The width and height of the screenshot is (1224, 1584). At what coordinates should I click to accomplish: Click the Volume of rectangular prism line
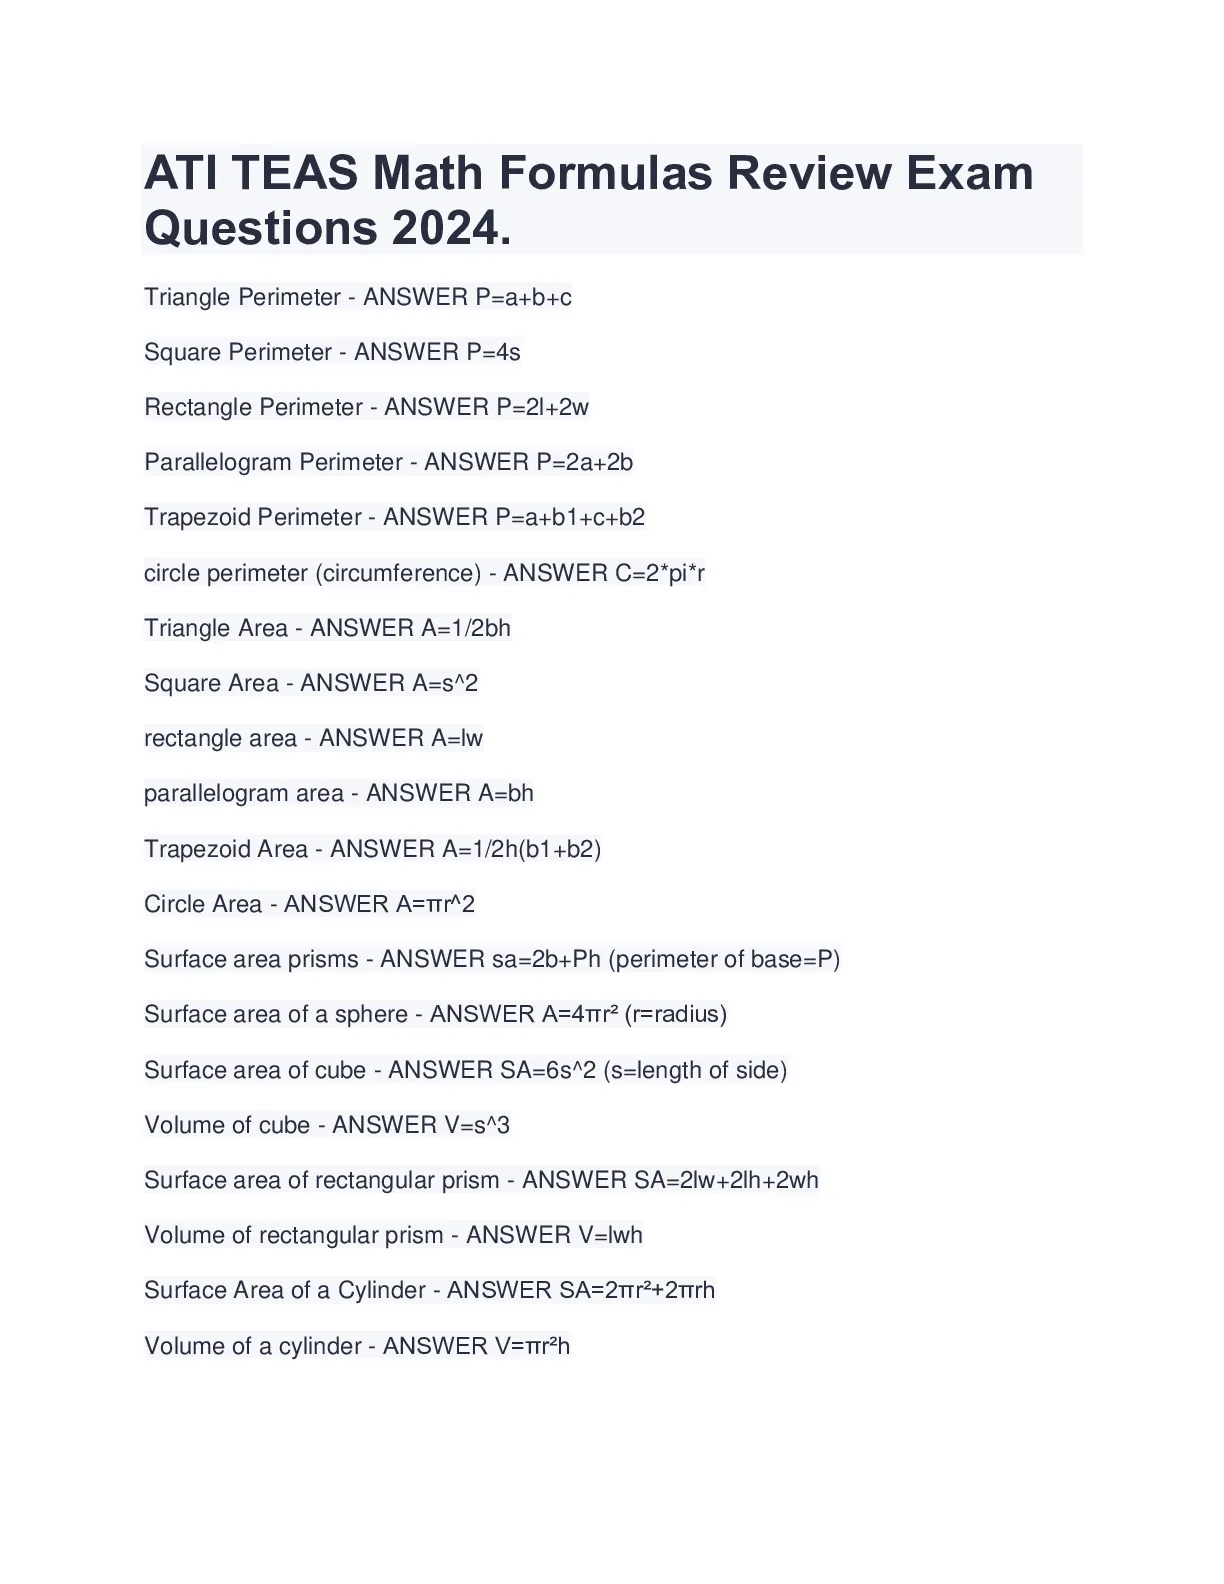click(x=394, y=1235)
